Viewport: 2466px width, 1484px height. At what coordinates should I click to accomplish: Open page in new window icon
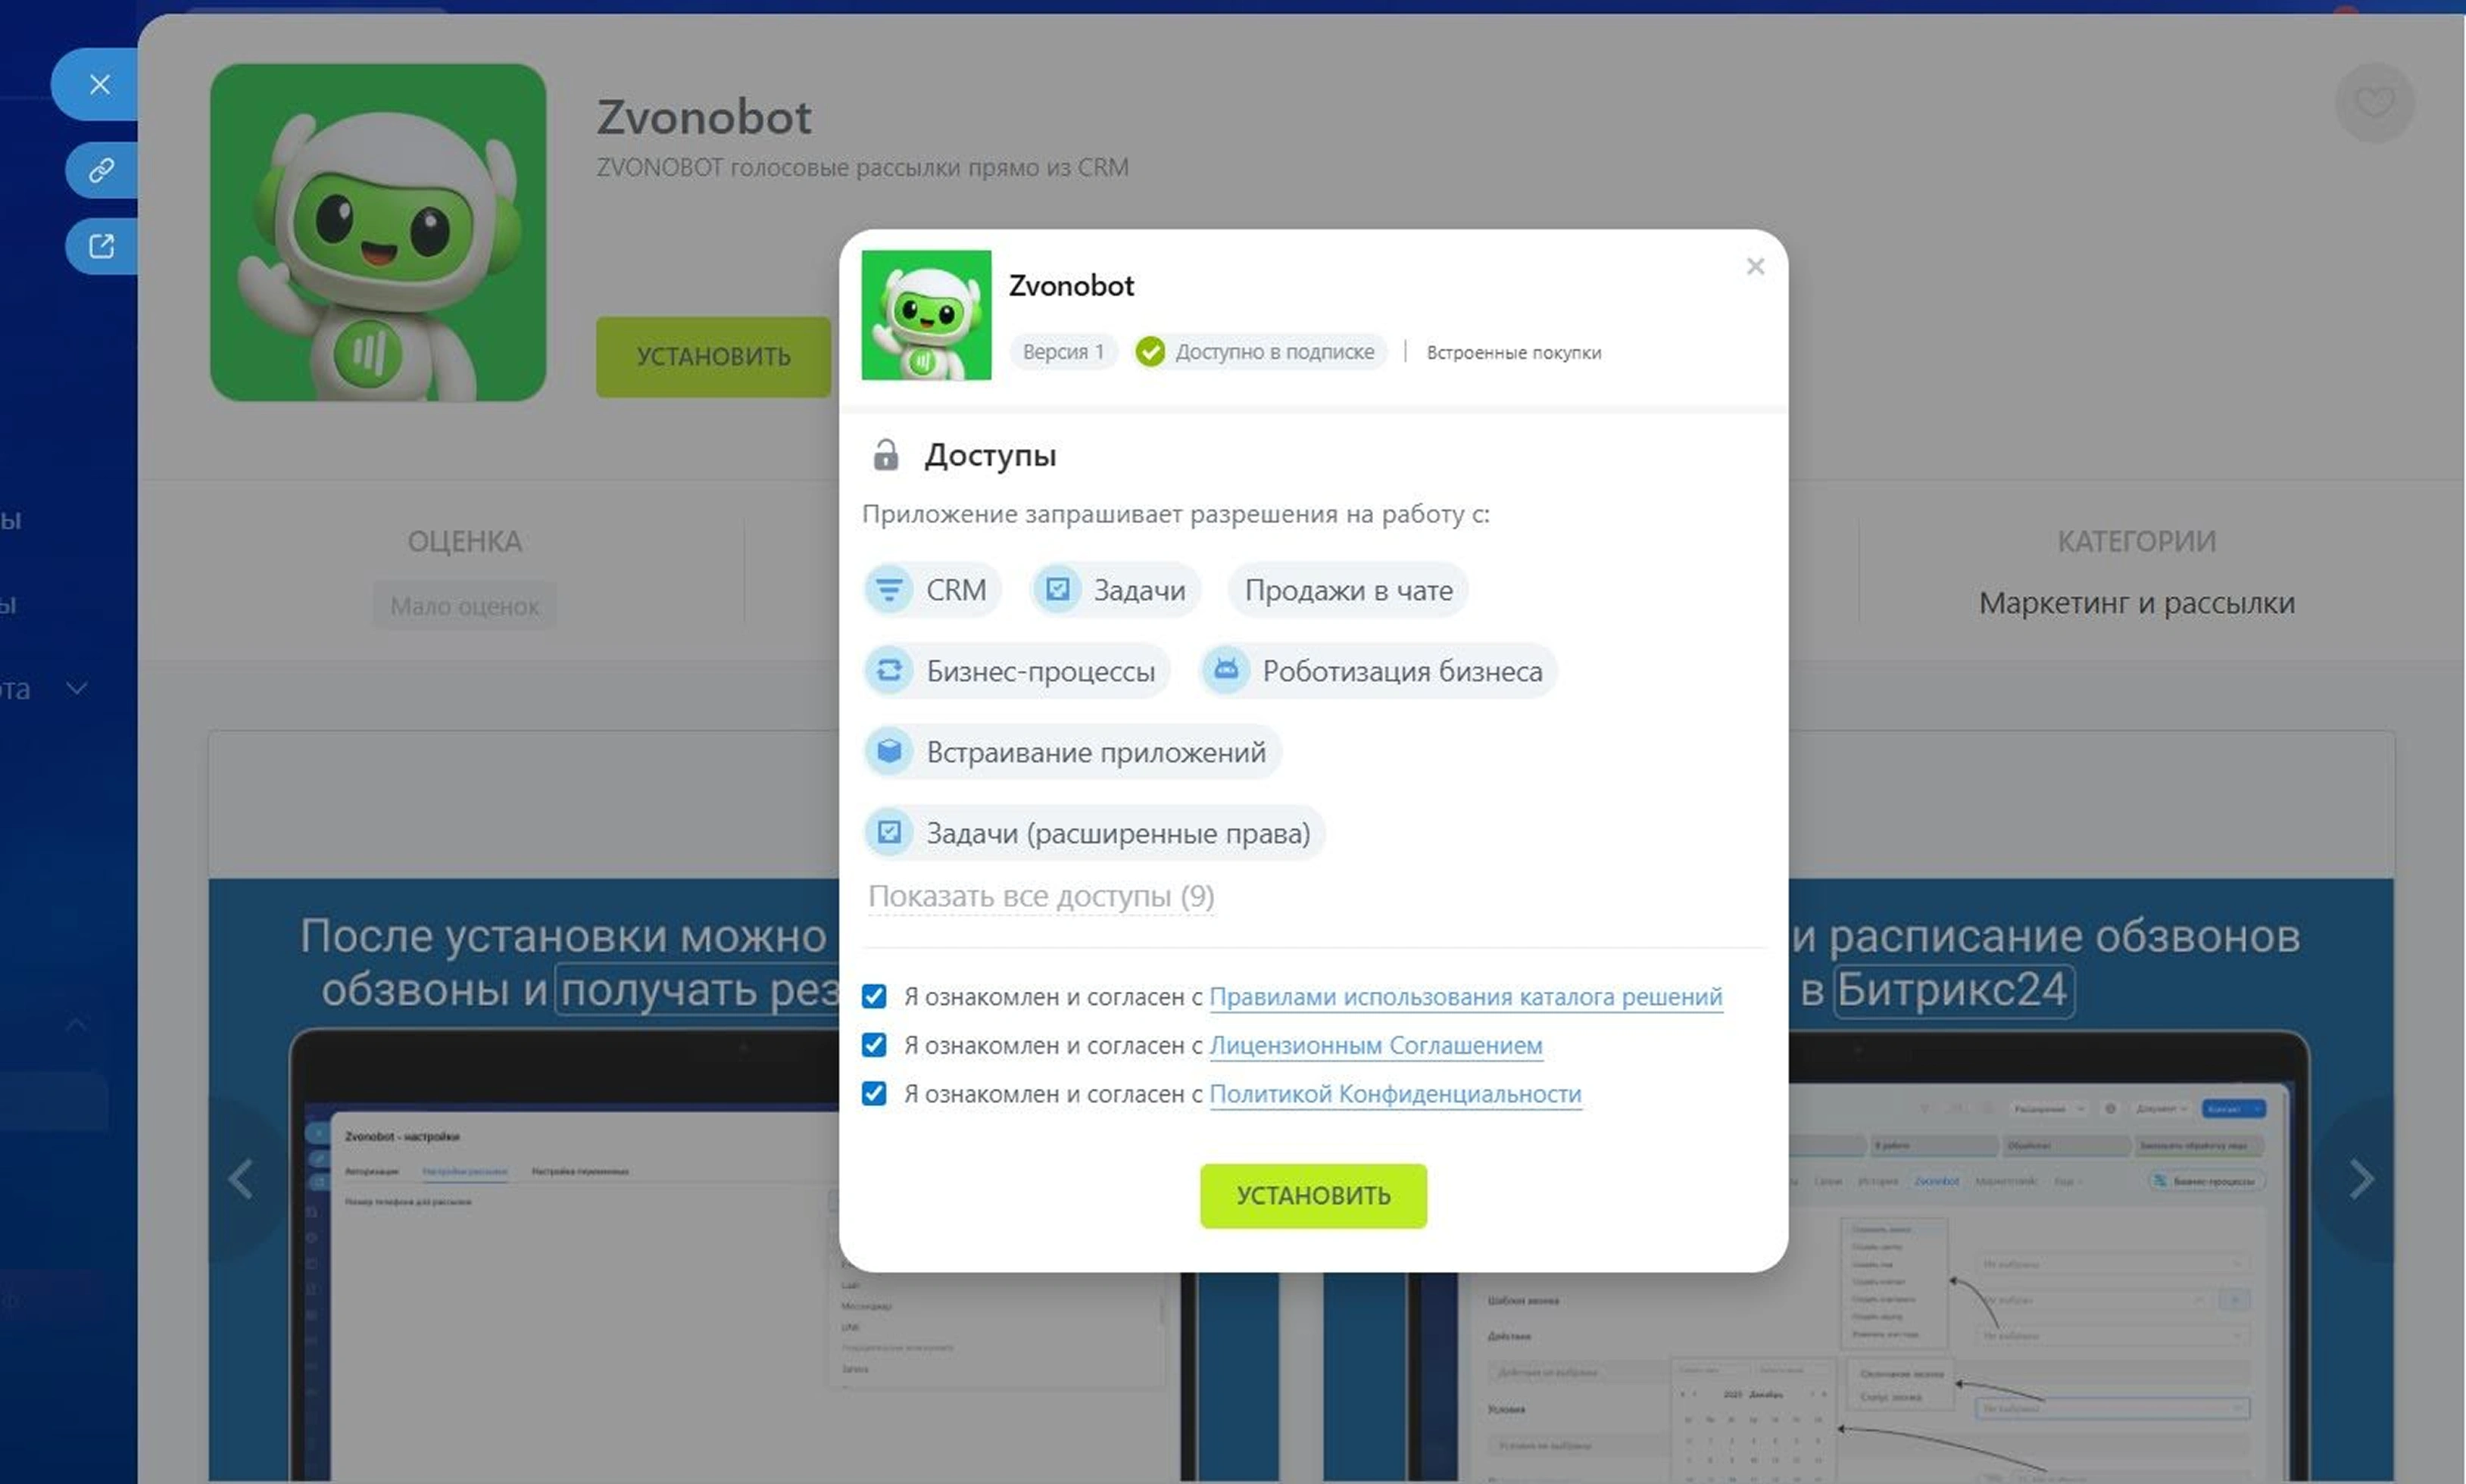pyautogui.click(x=101, y=246)
